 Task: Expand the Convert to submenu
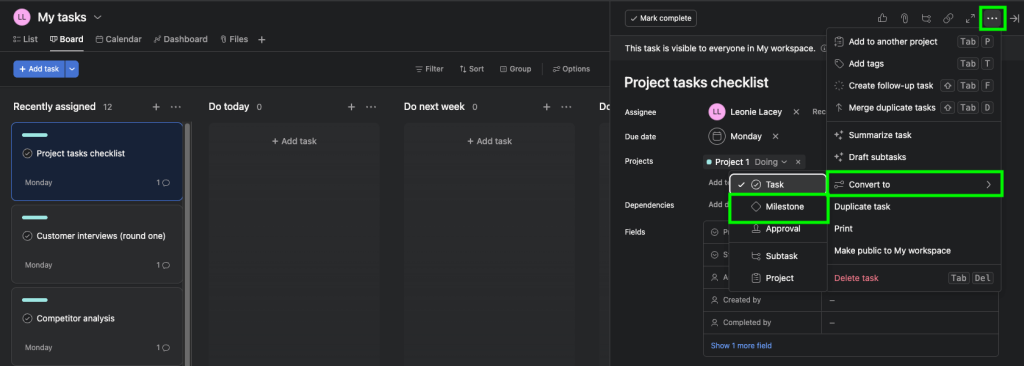point(914,184)
